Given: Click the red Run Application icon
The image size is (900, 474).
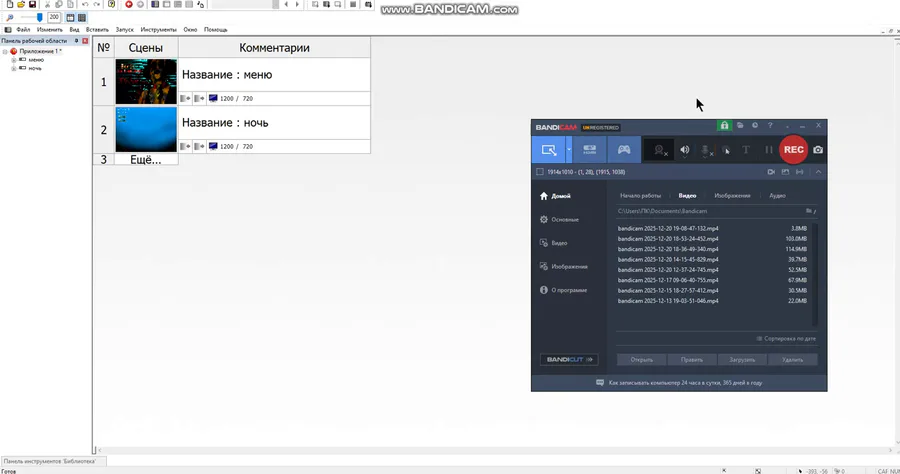Looking at the screenshot, I should pyautogui.click(x=129, y=4).
